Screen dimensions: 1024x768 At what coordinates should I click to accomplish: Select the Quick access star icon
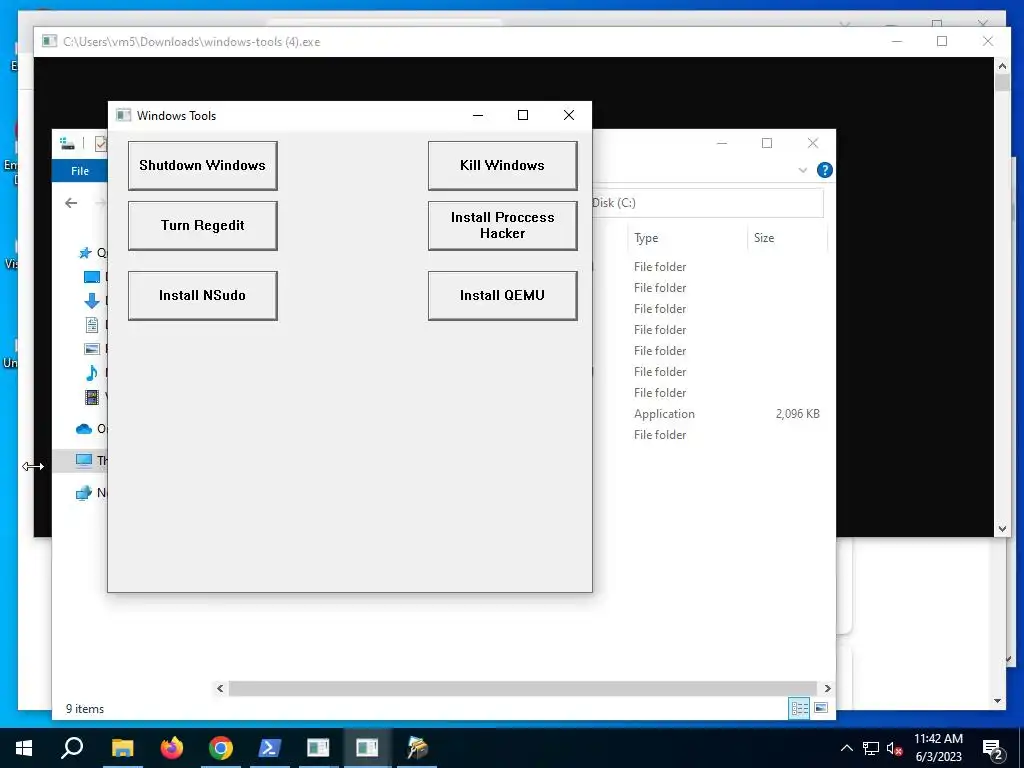(84, 253)
